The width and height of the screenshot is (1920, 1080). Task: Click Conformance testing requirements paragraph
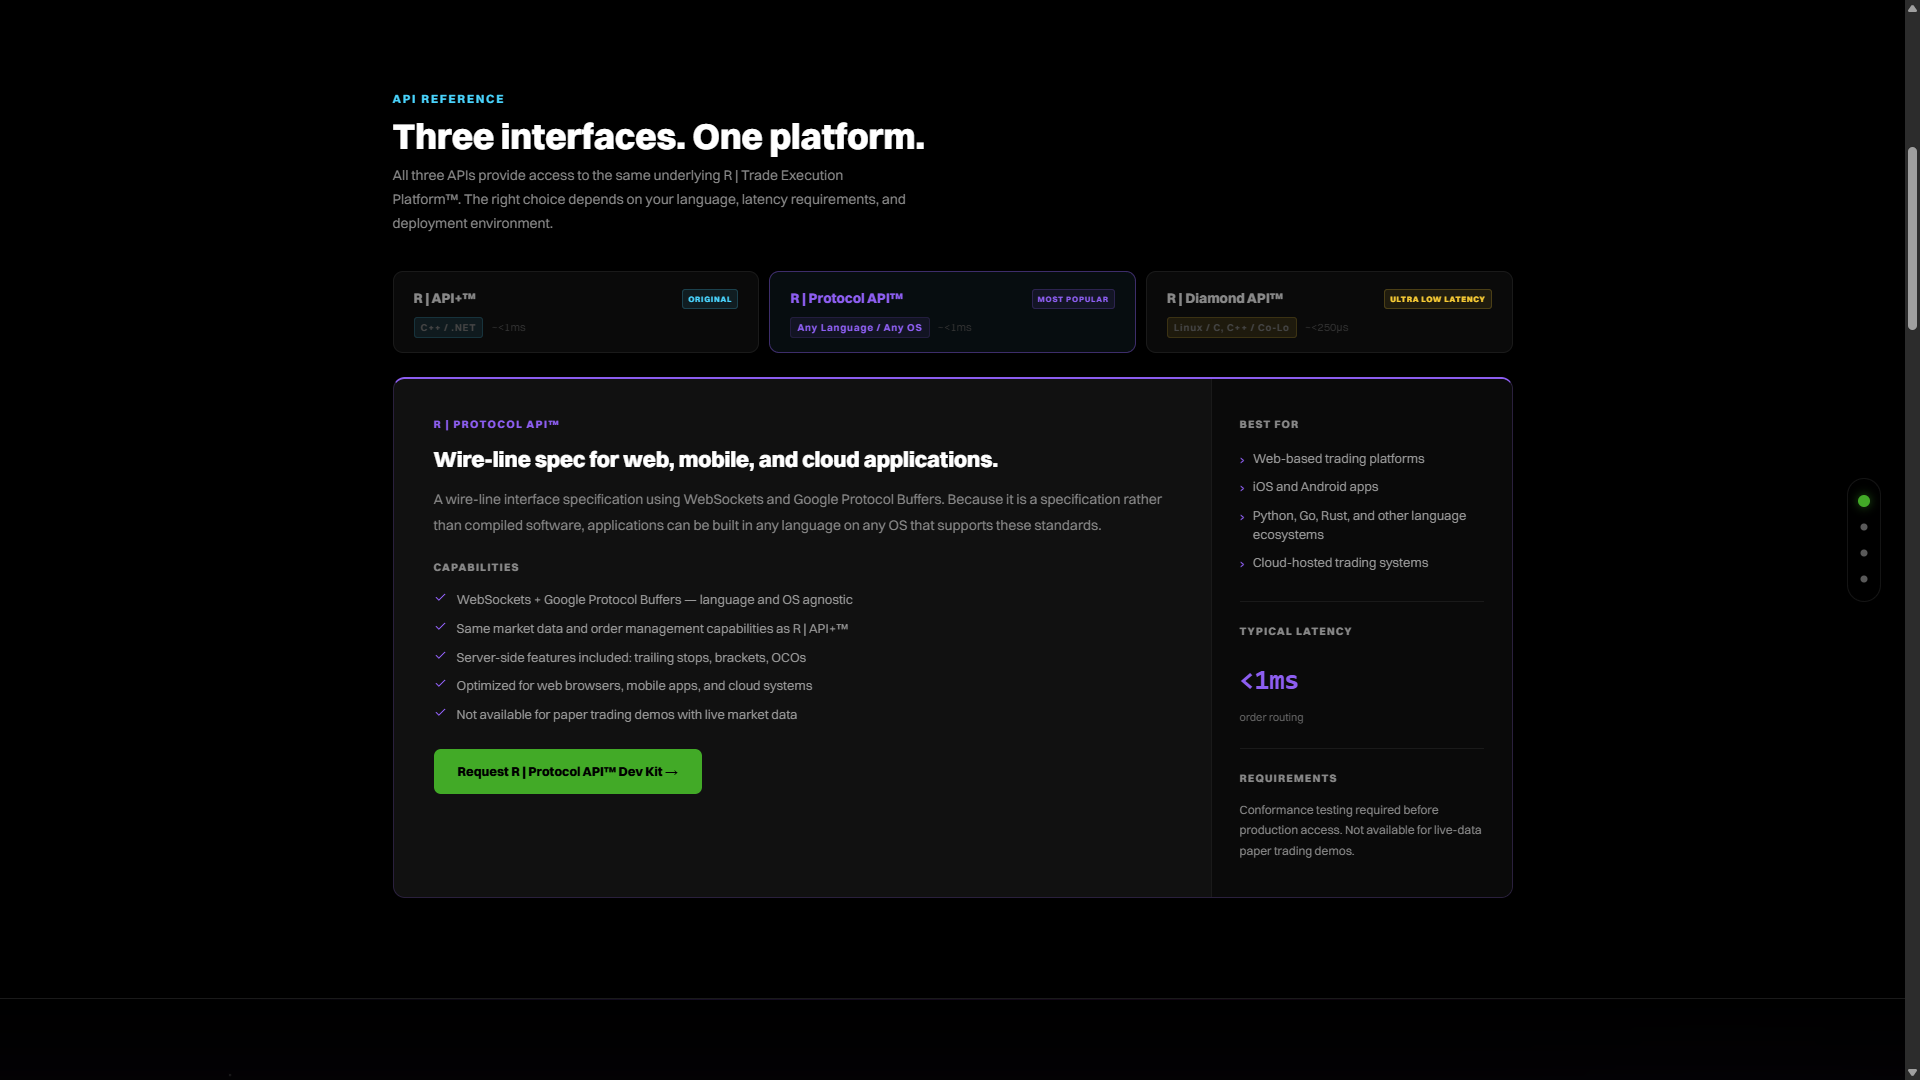click(1360, 831)
